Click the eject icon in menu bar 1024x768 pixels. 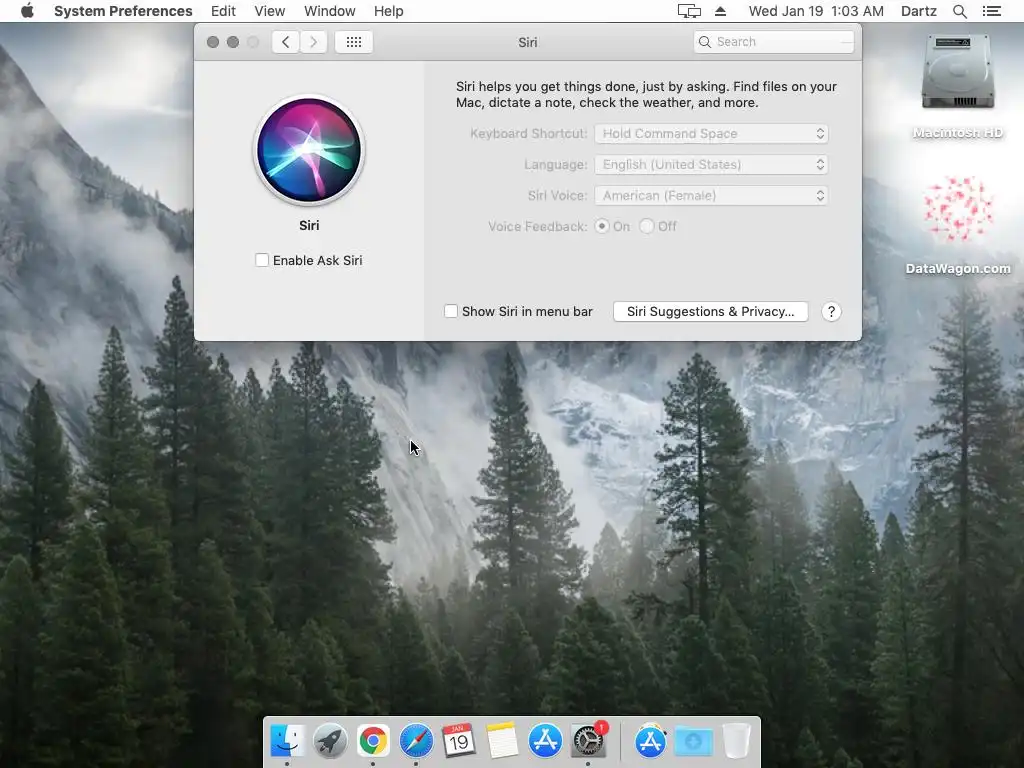click(720, 11)
